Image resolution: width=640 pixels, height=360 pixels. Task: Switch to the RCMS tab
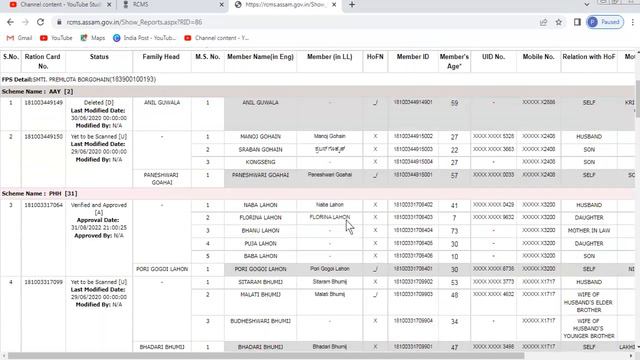tap(173, 4)
